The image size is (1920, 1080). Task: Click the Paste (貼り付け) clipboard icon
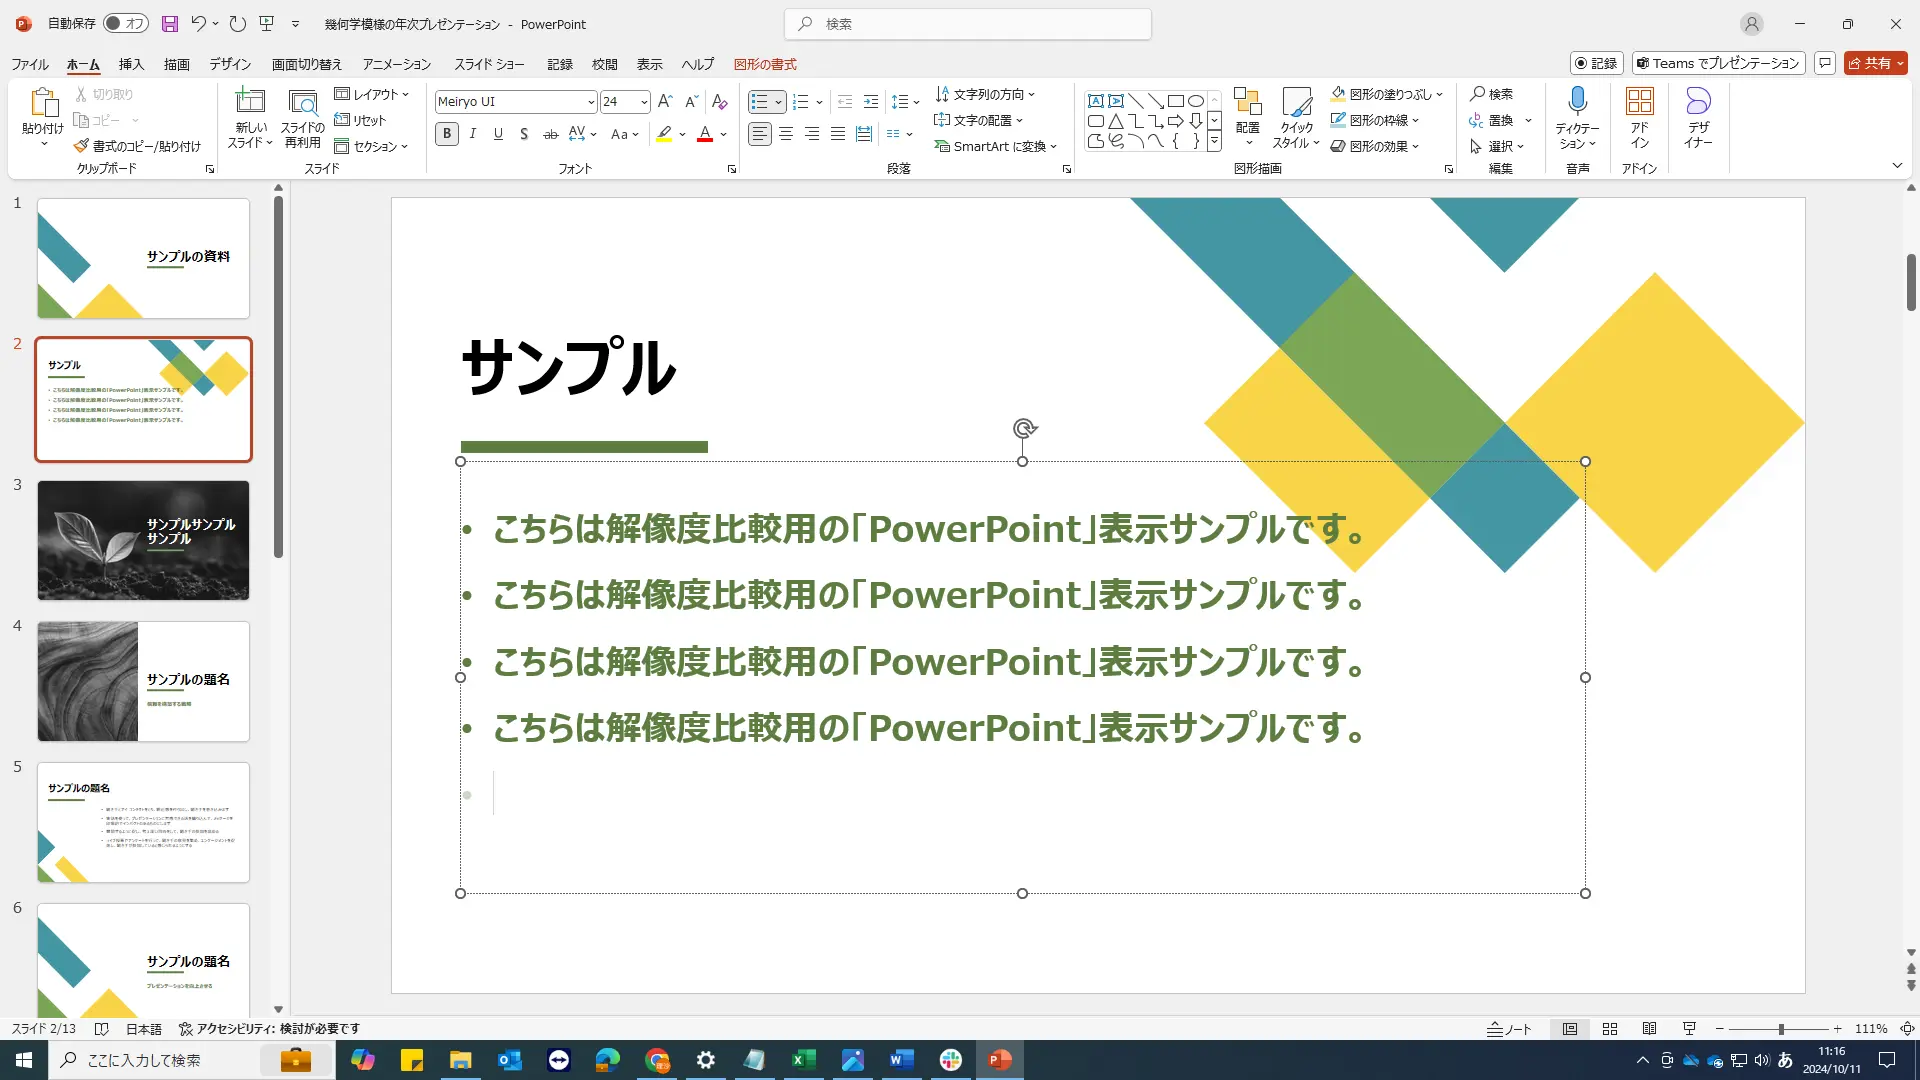43,102
